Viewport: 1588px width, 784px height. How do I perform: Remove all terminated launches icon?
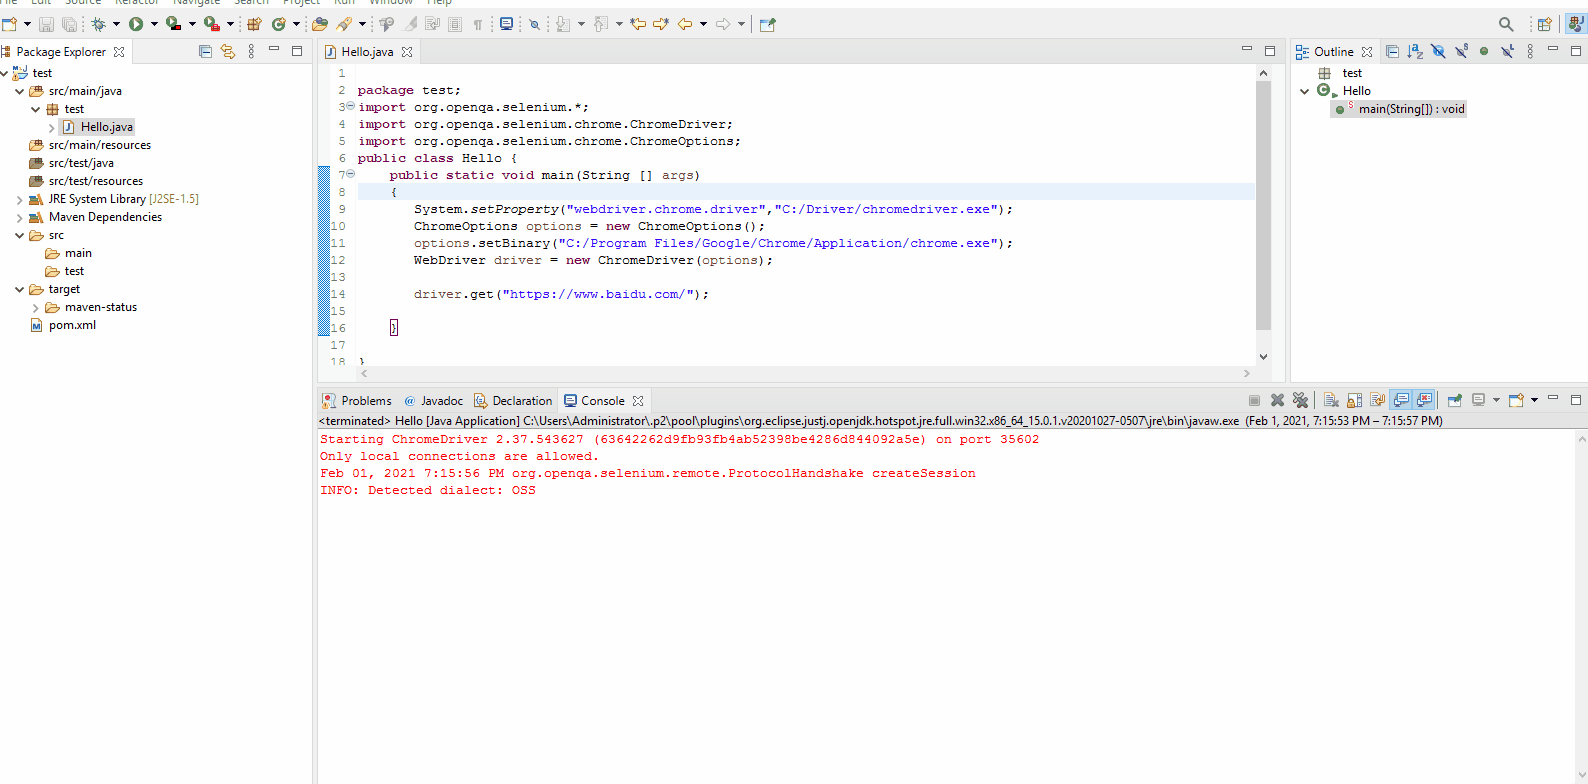[x=1300, y=400]
